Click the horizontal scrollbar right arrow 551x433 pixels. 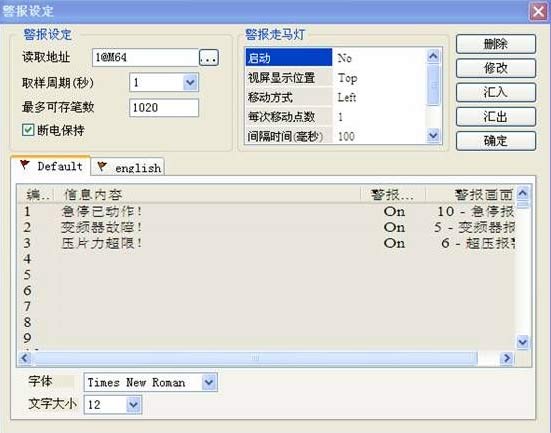pyautogui.click(x=506, y=358)
